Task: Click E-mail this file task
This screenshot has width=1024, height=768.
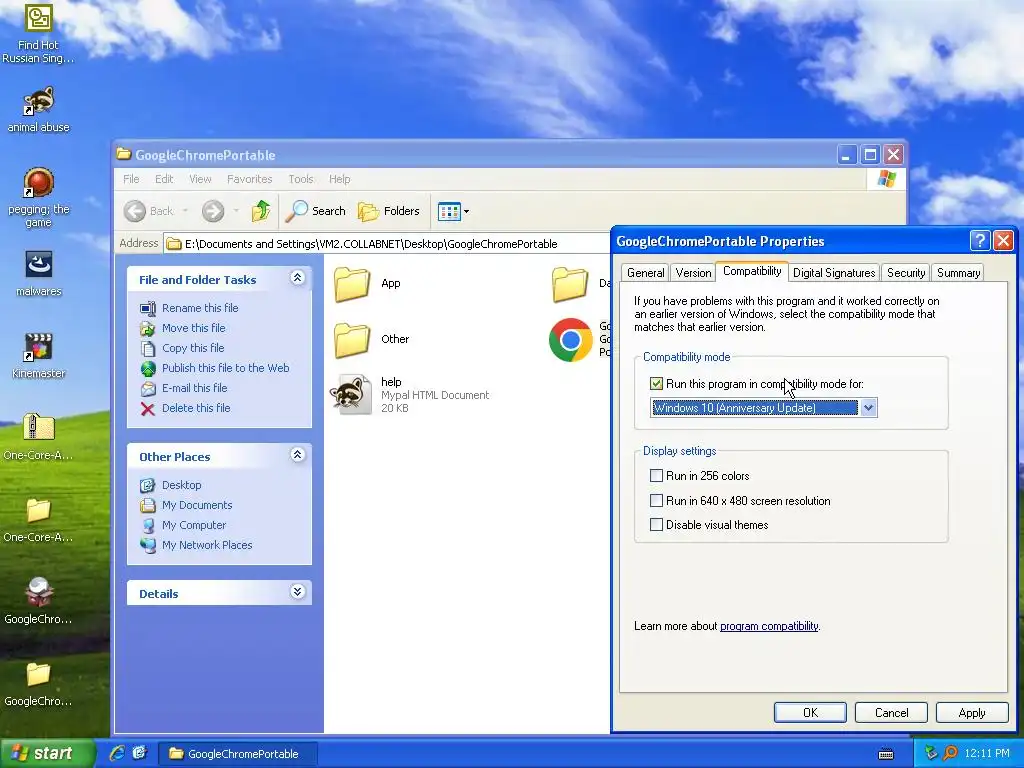Action: 195,388
